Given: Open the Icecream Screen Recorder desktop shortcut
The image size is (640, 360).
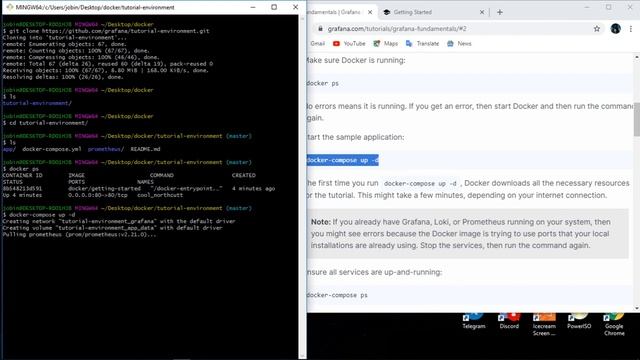Looking at the screenshot, I should (x=544, y=325).
